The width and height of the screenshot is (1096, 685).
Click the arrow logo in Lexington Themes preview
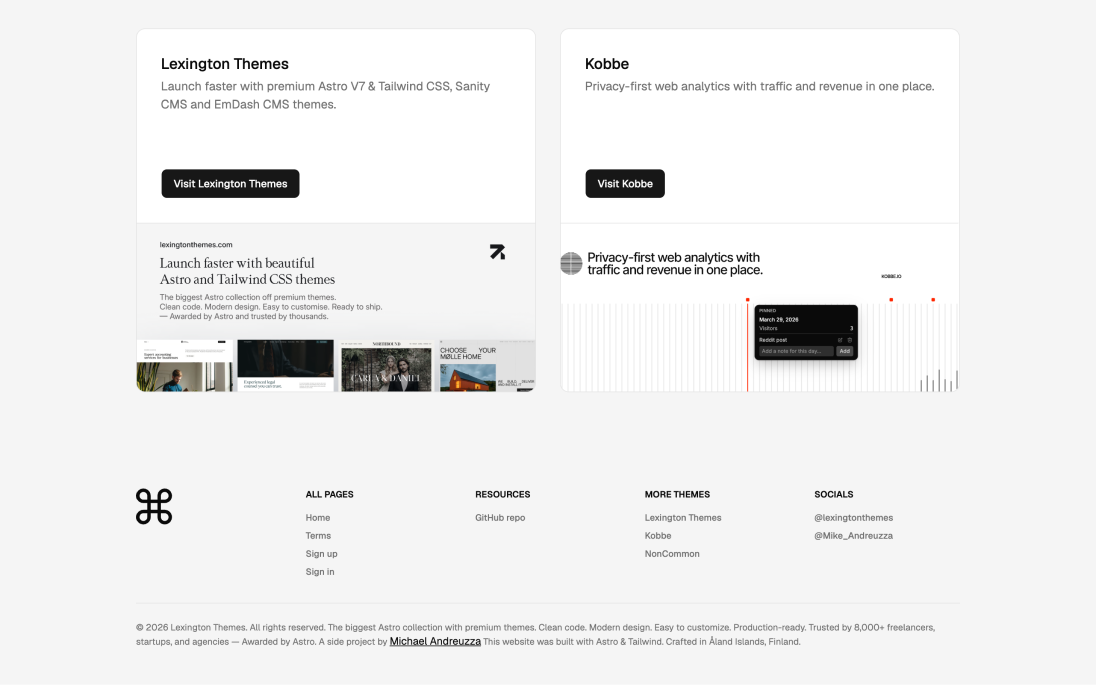498,252
